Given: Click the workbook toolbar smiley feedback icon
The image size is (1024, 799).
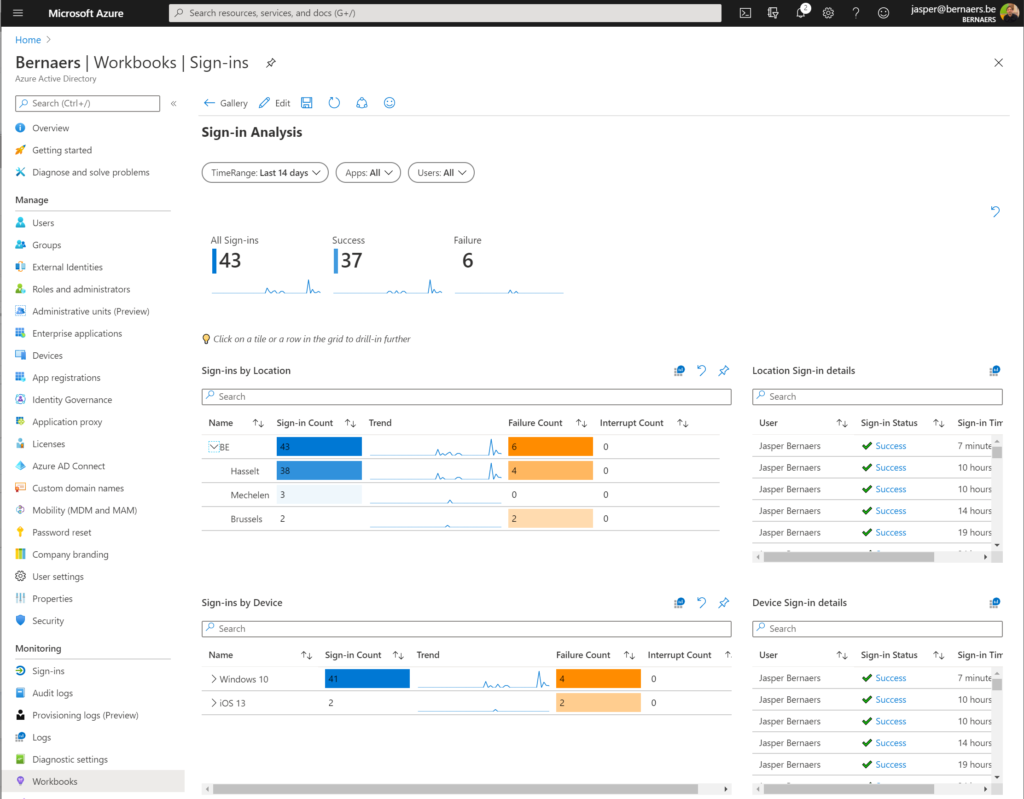Looking at the screenshot, I should click(389, 103).
